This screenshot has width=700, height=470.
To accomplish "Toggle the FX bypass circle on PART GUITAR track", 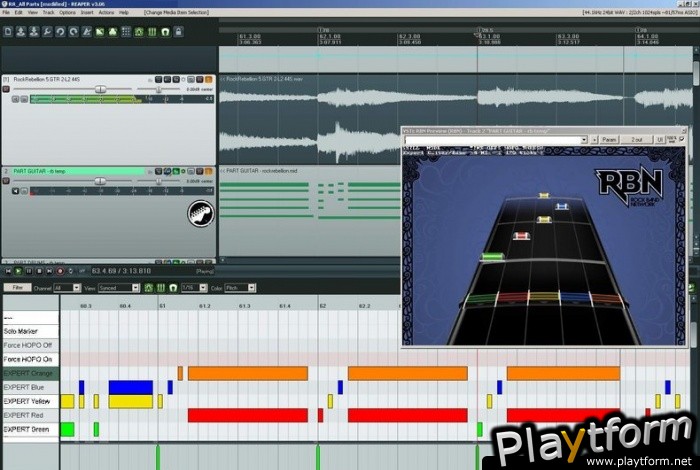I will coord(183,171).
